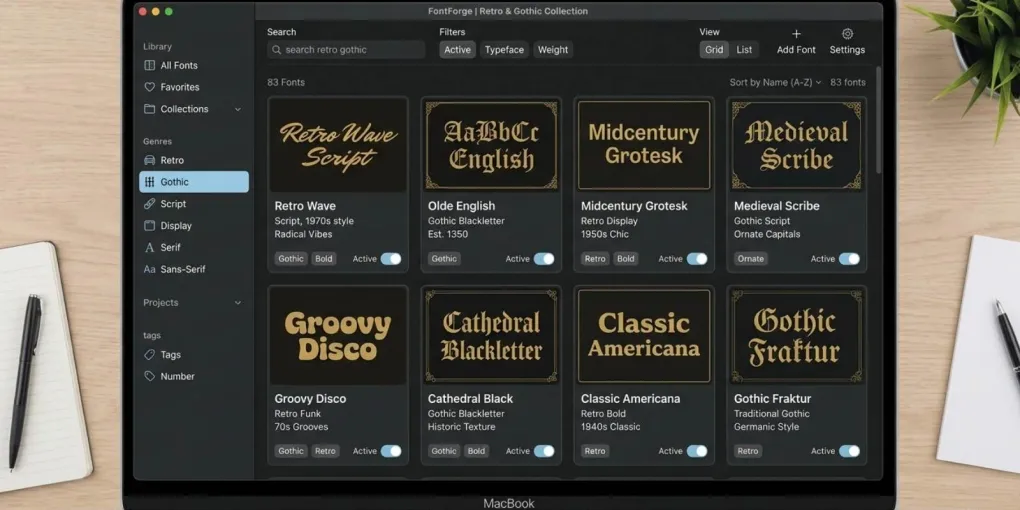
Task: Open Retro Wave Script preview thumbnail
Action: coord(338,145)
